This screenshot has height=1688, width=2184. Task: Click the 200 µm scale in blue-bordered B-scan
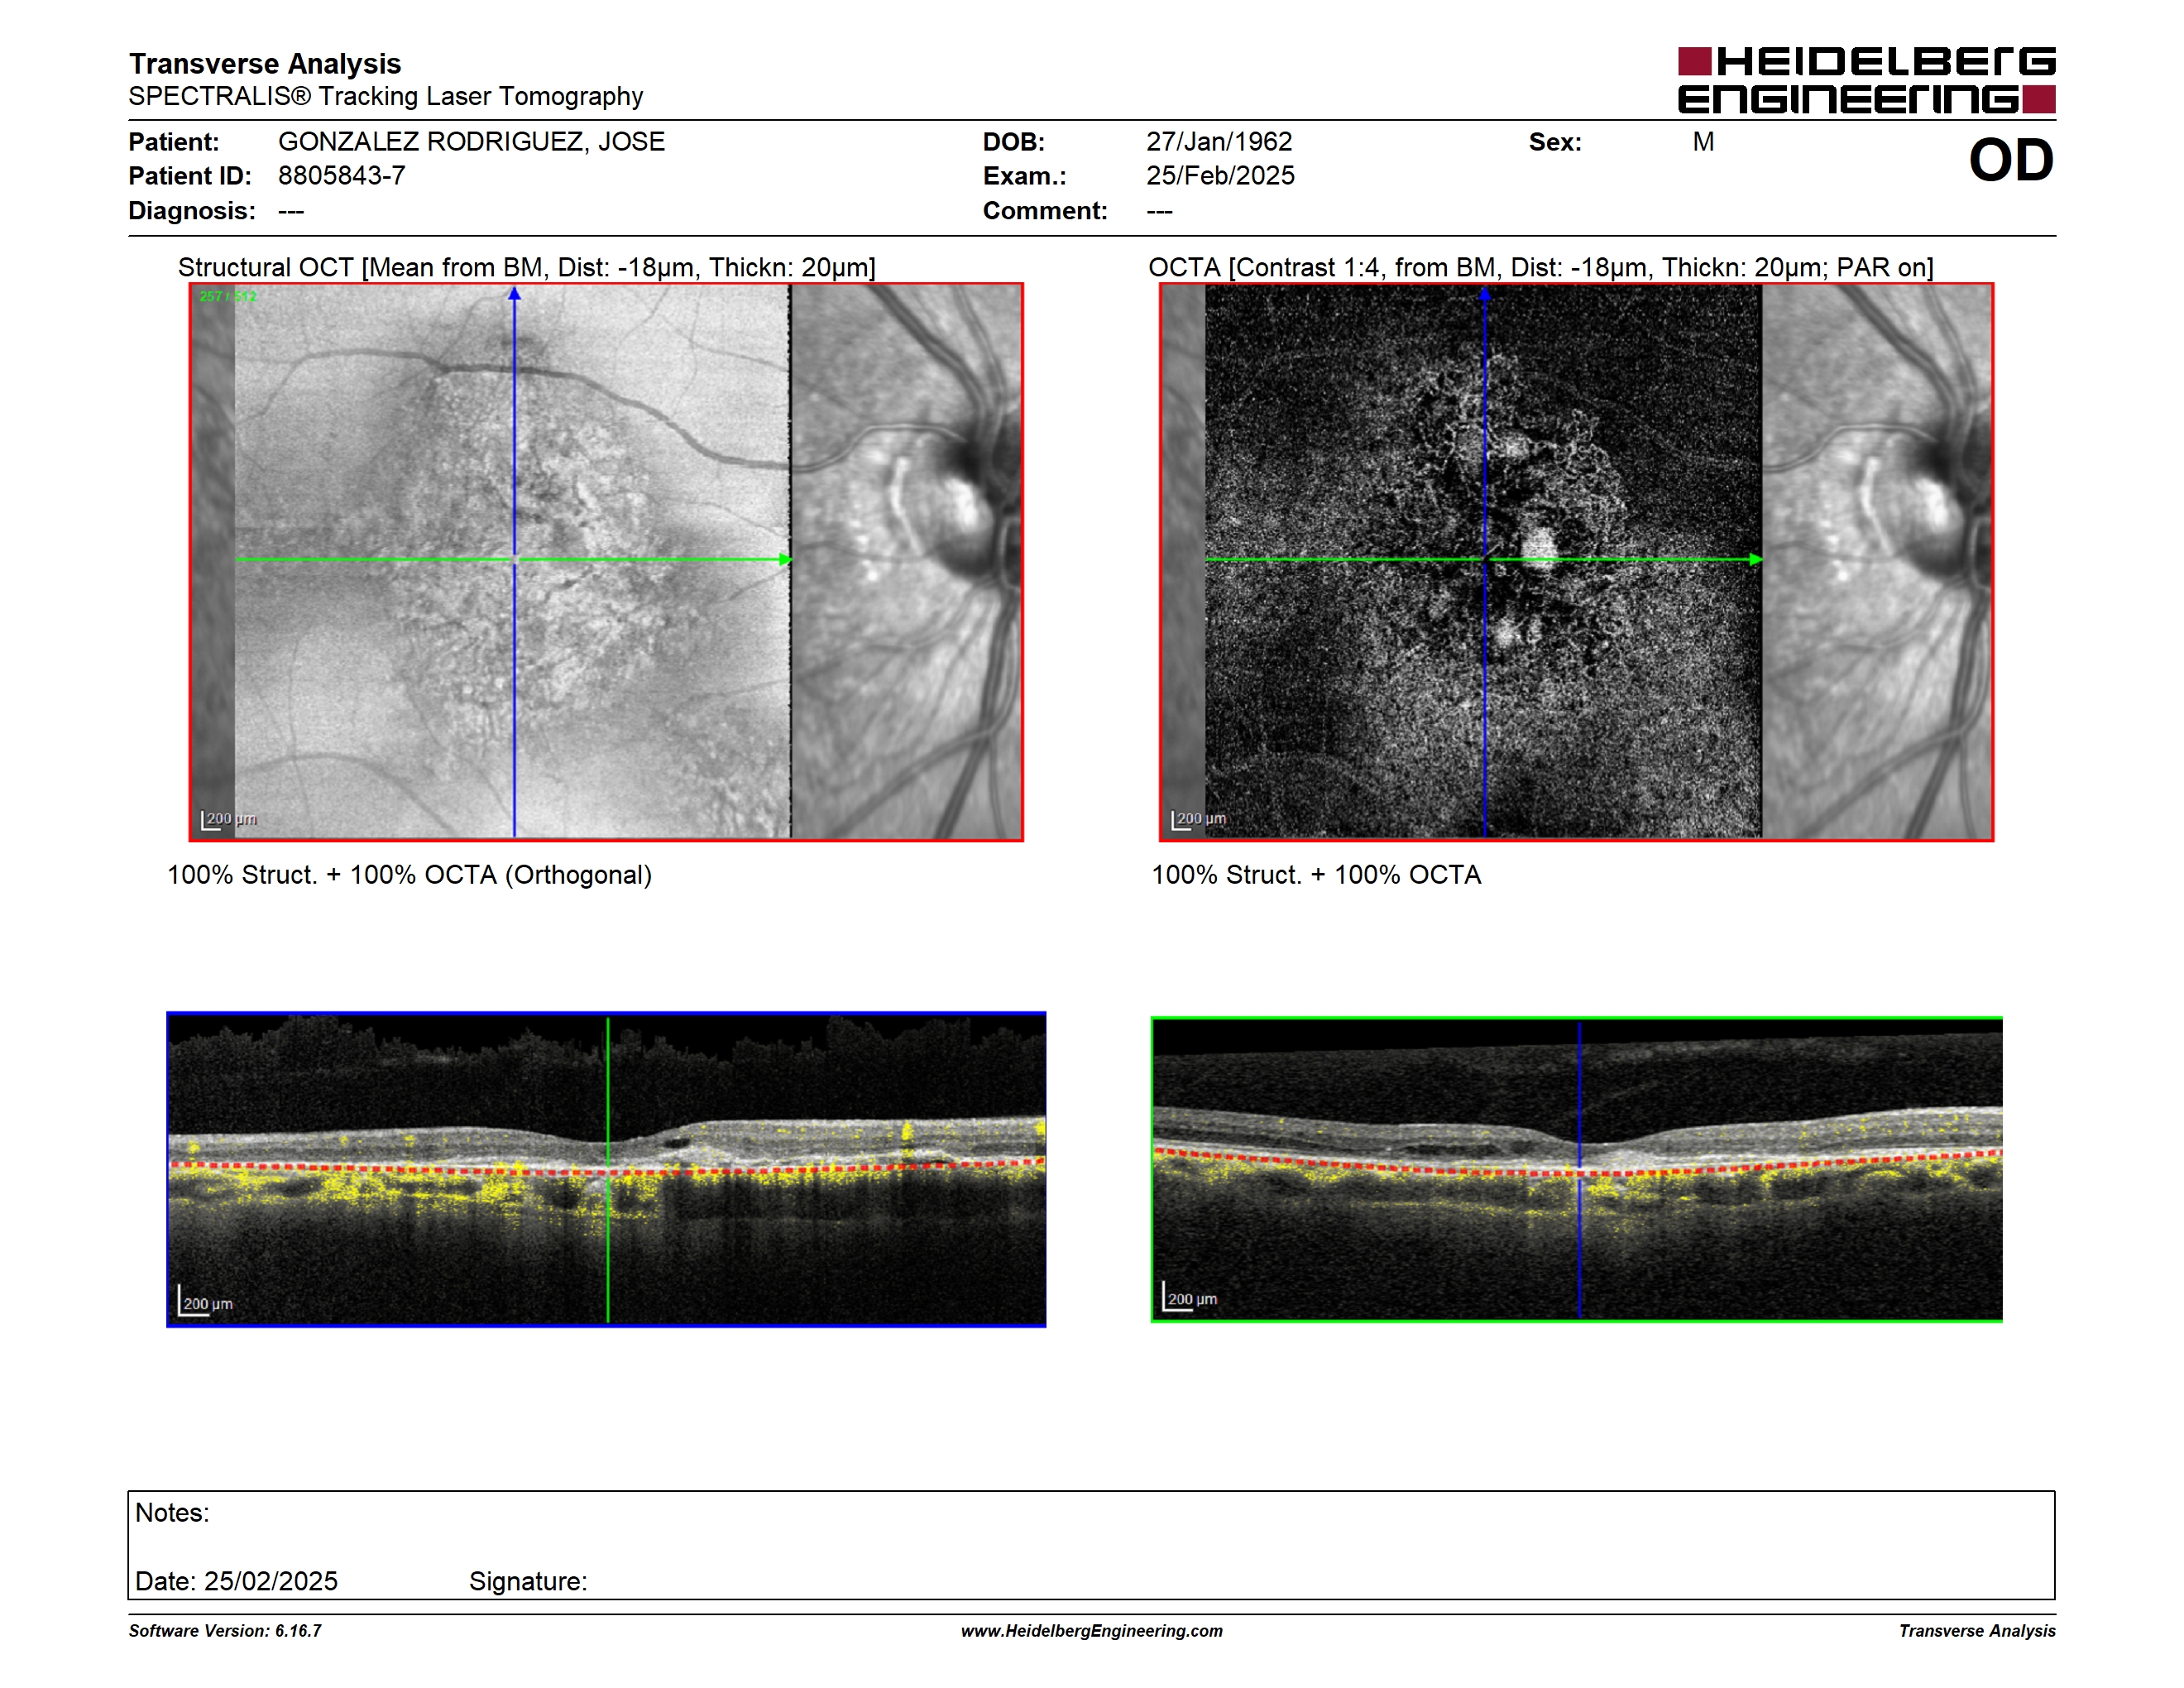(x=206, y=1302)
